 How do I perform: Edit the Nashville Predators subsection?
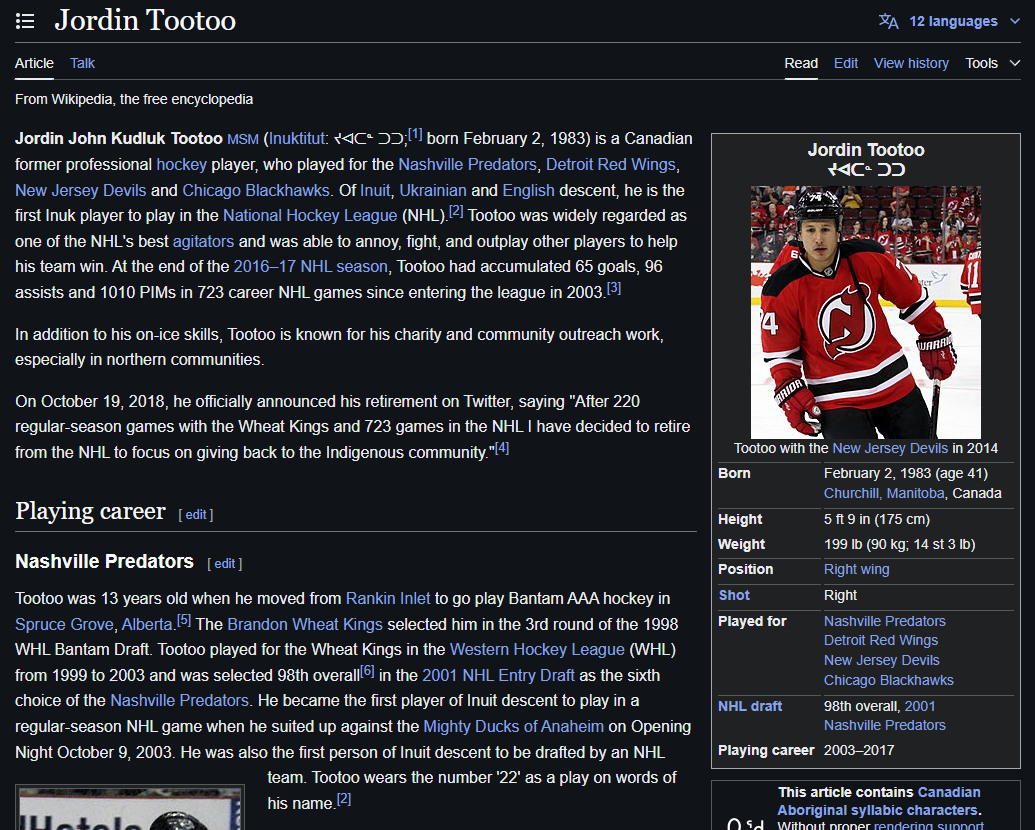pos(224,563)
